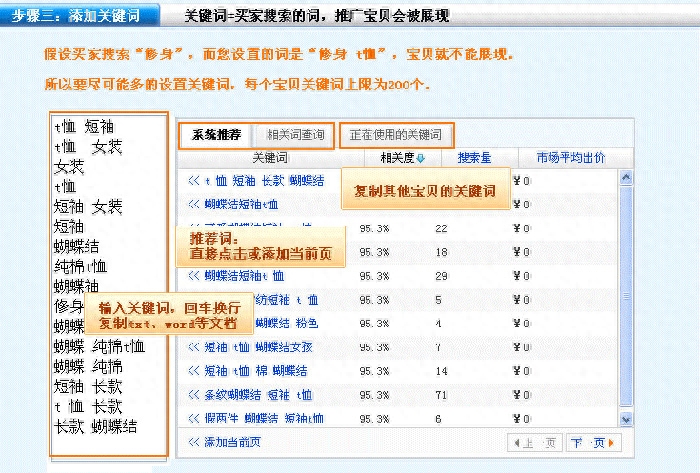Click the vertical scrollbar thumb of the keyword list
This screenshot has width=700, height=473.
626,296
